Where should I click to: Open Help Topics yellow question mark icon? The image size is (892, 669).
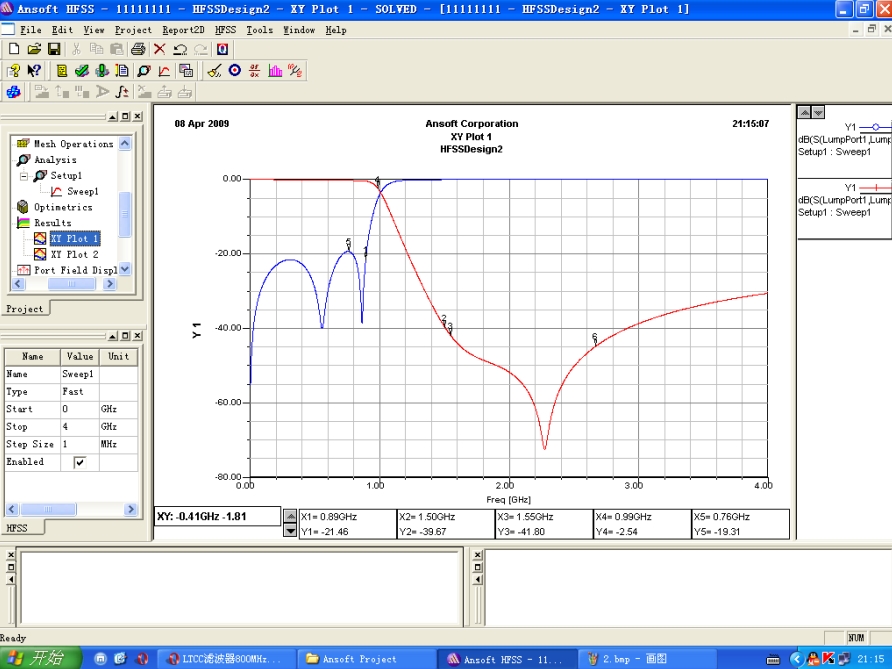14,71
